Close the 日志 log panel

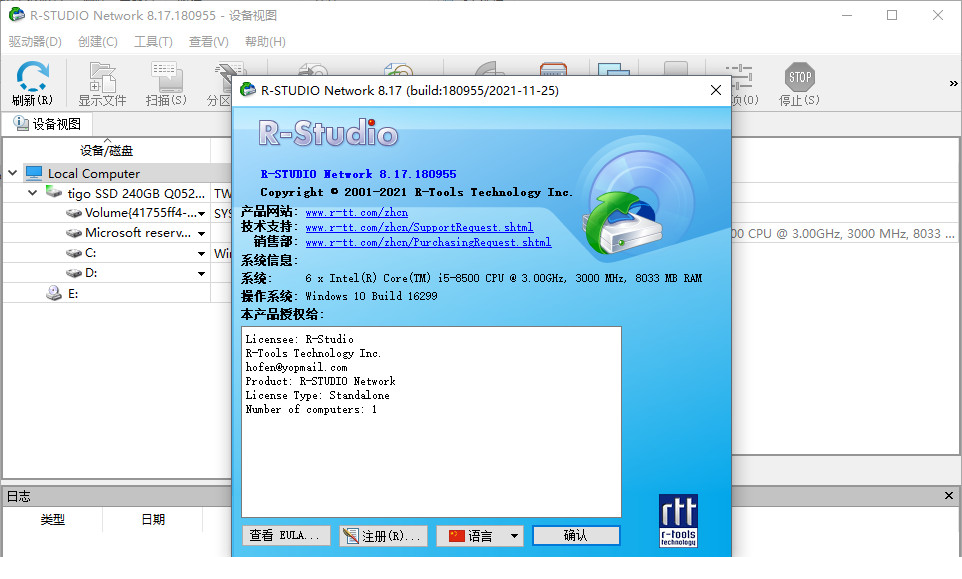(949, 496)
